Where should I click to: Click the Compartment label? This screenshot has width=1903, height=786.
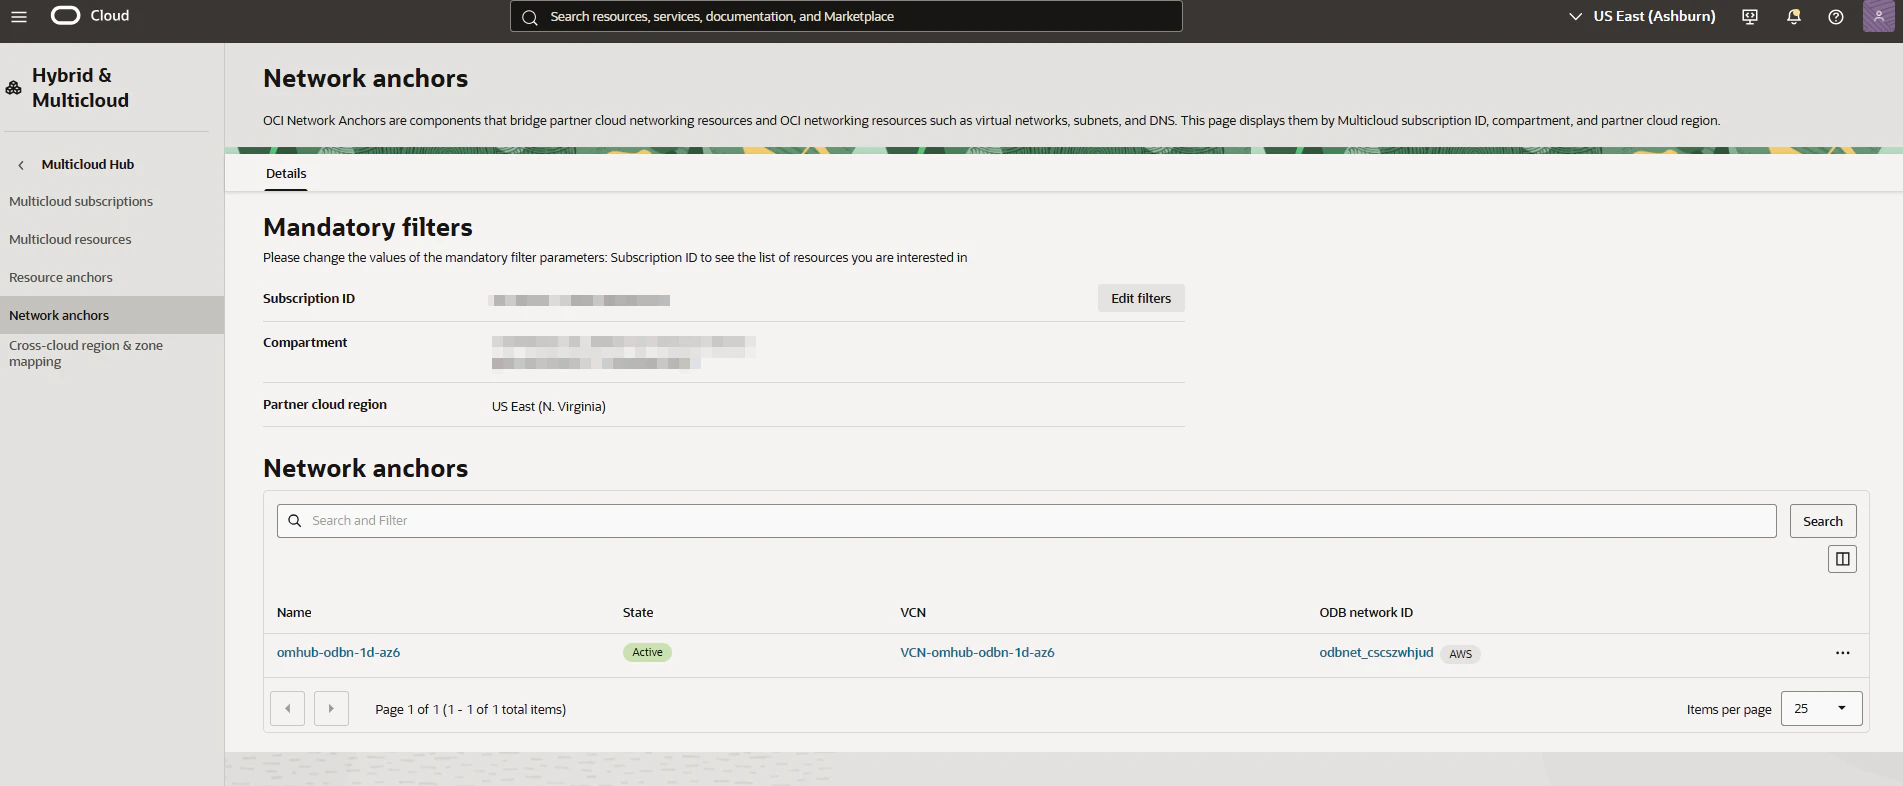pyautogui.click(x=305, y=343)
